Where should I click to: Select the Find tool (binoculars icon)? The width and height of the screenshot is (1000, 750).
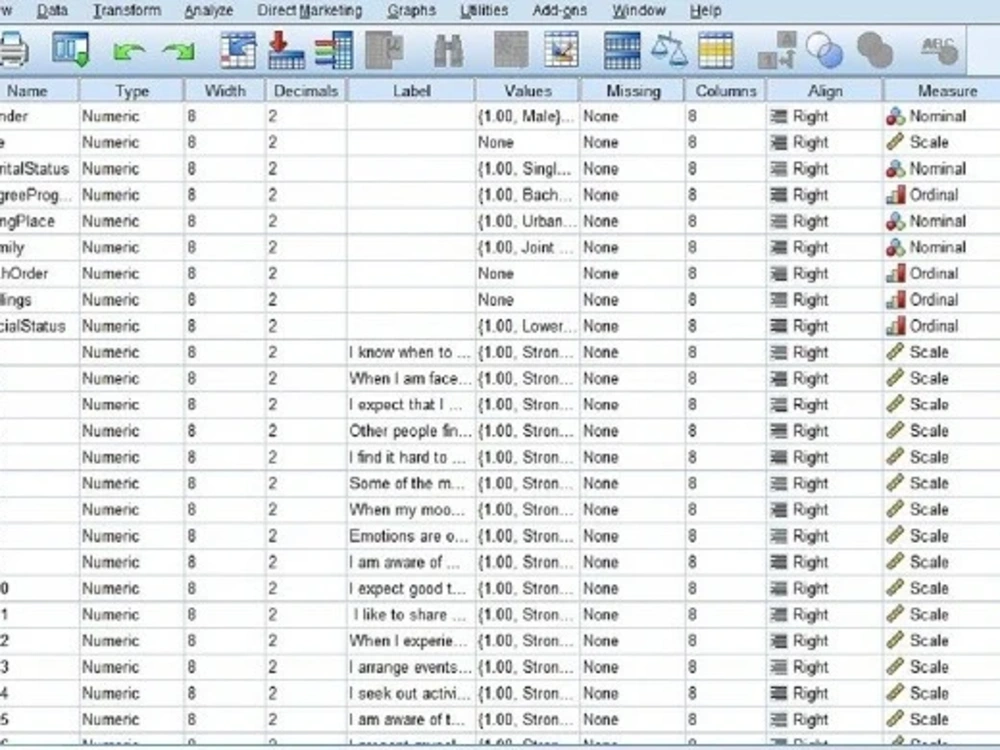pyautogui.click(x=447, y=48)
